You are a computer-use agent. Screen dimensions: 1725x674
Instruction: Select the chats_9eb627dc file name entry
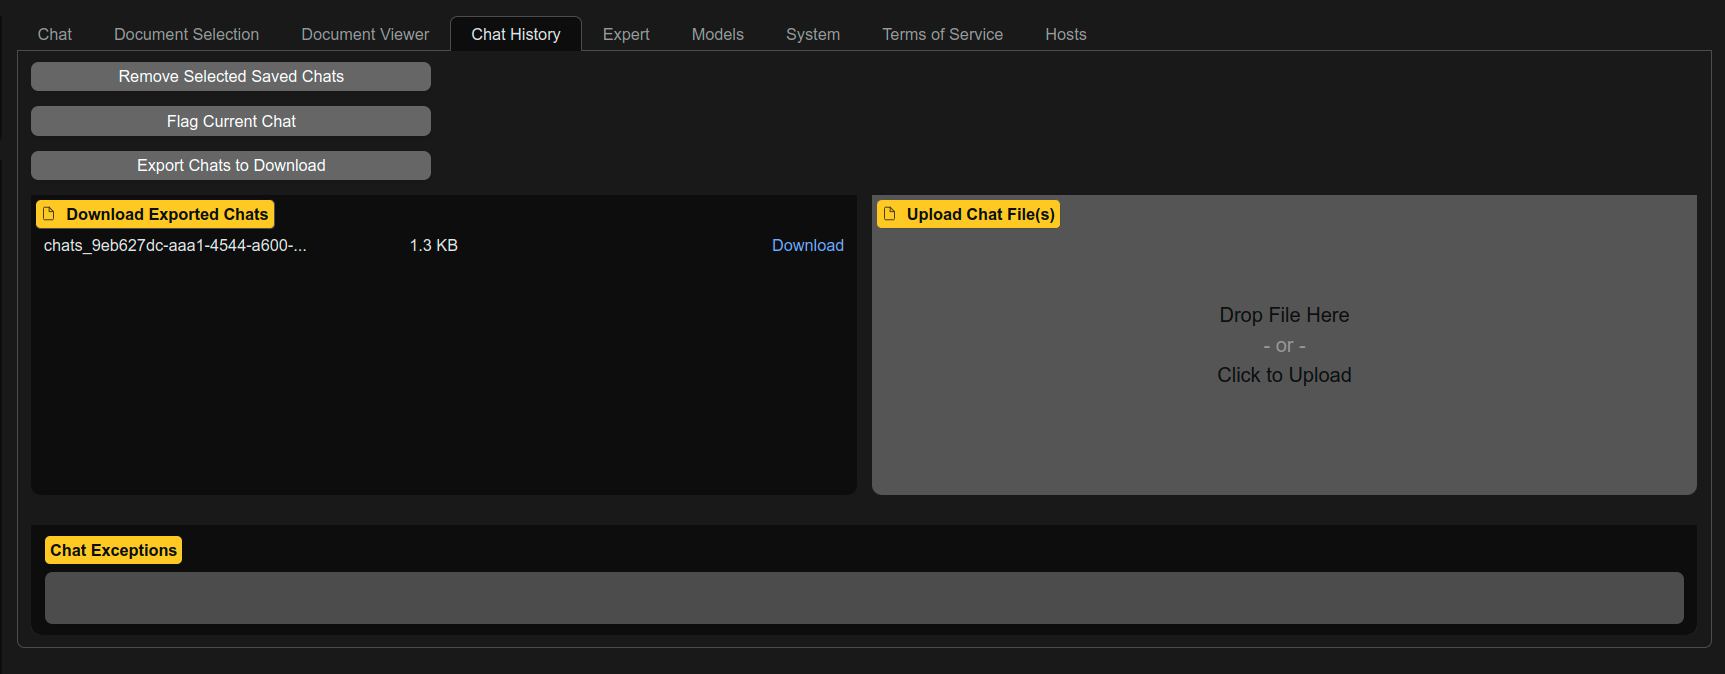[175, 245]
